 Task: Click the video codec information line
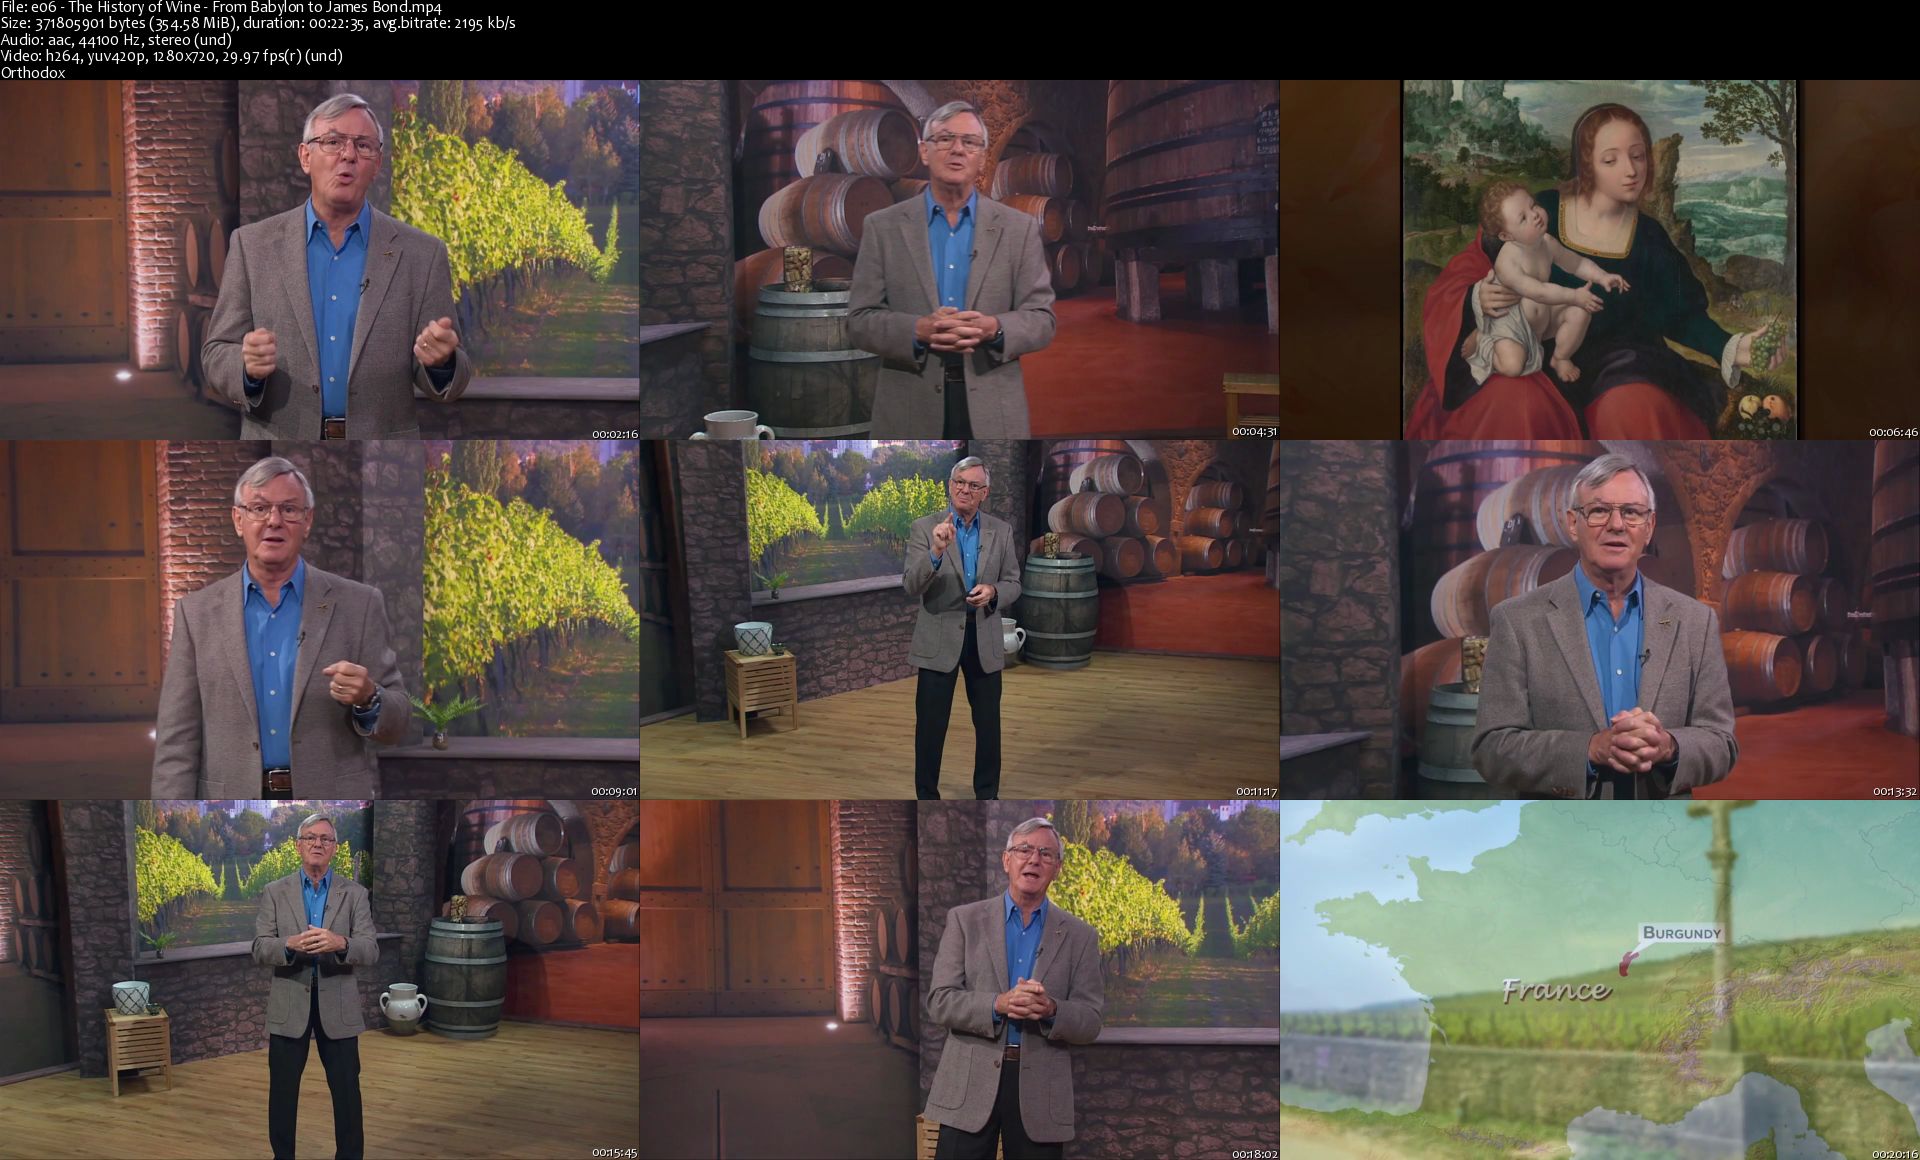click(x=171, y=55)
